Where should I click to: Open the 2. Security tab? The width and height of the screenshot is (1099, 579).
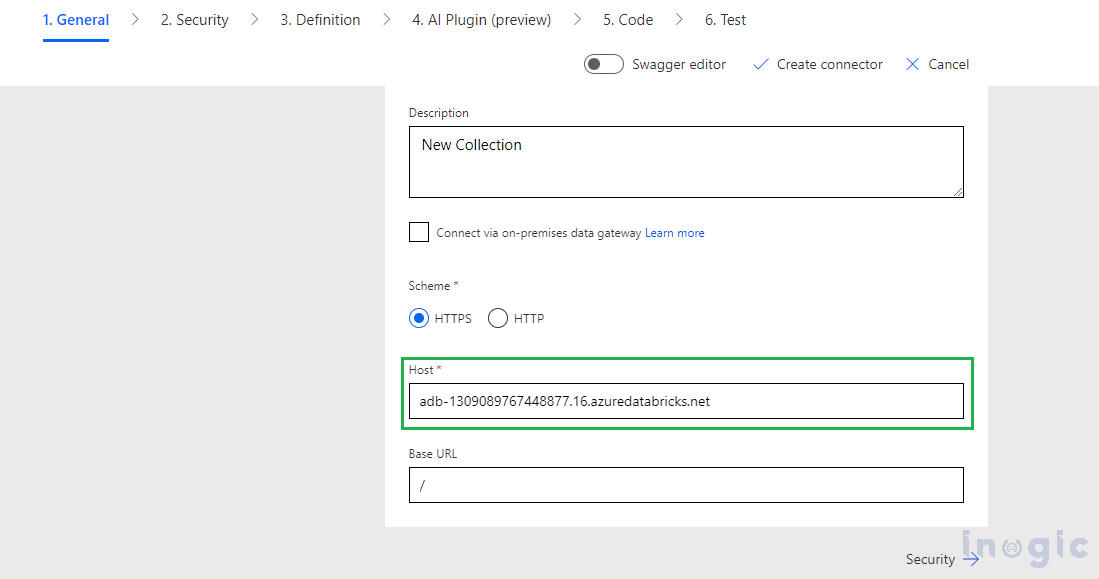coord(194,20)
